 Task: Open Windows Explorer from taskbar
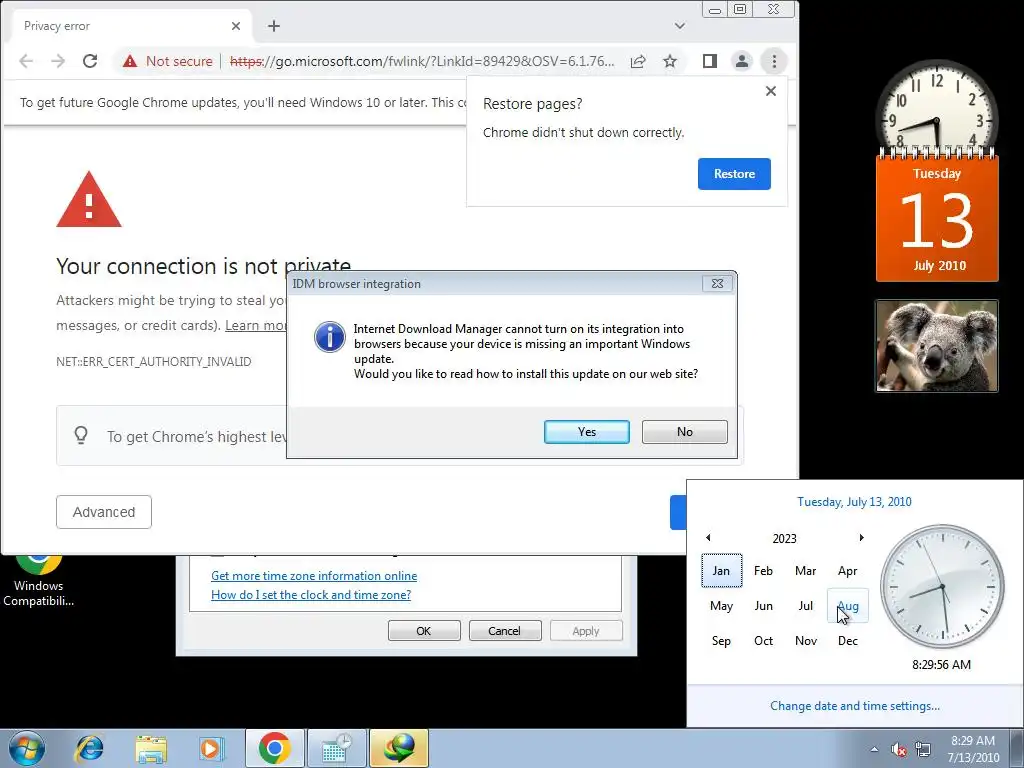pyautogui.click(x=151, y=749)
